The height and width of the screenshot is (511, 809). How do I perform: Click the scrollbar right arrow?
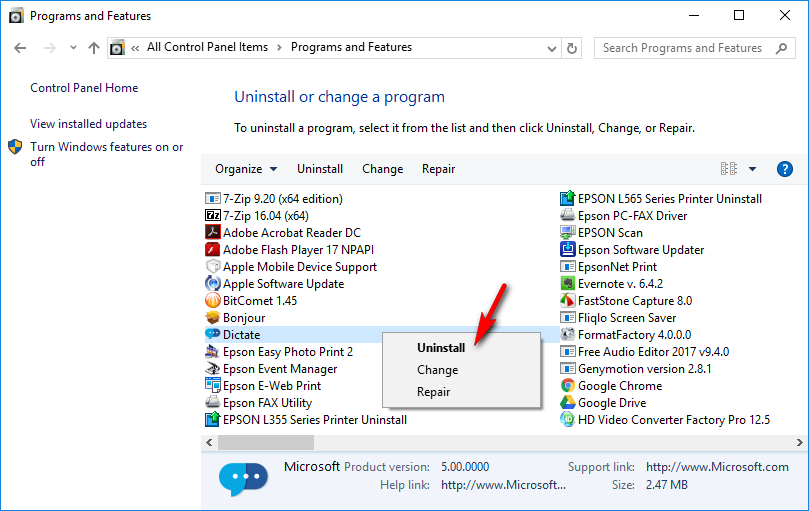pyautogui.click(x=799, y=442)
